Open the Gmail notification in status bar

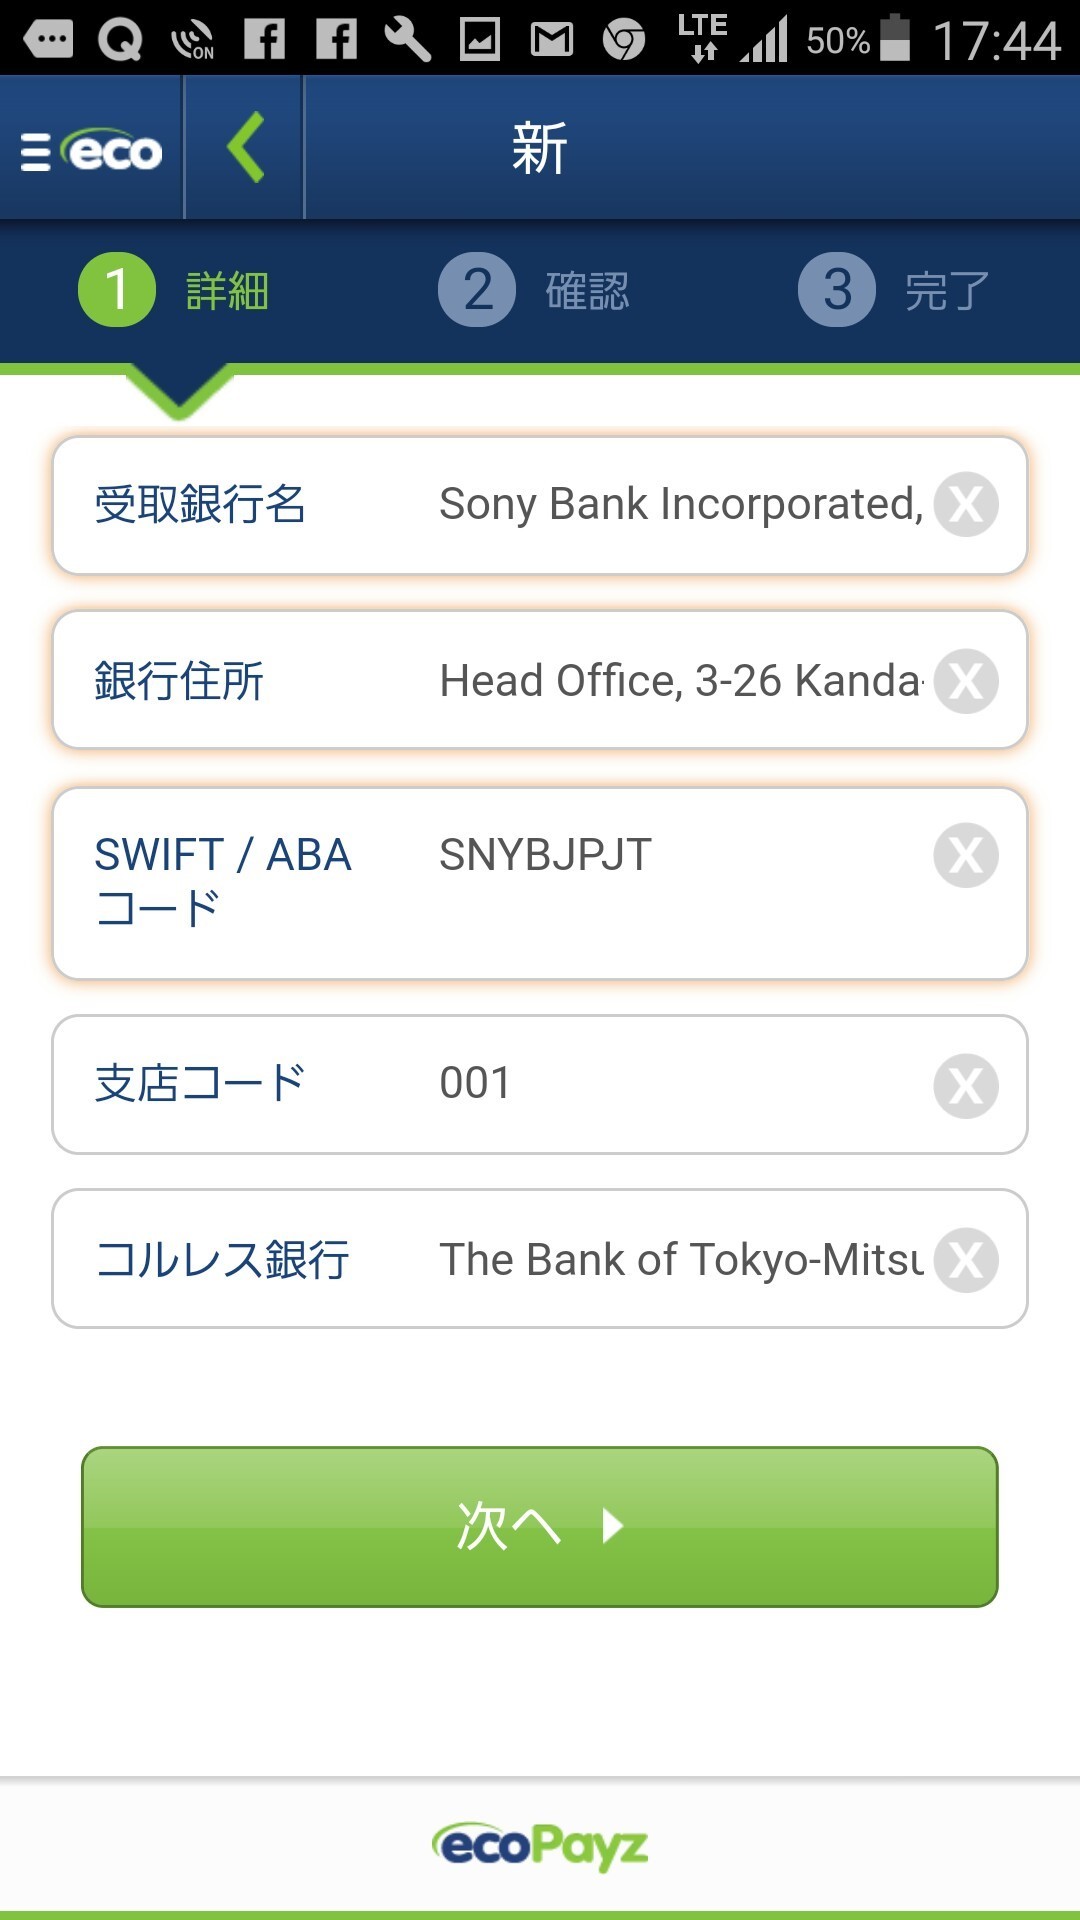click(552, 40)
